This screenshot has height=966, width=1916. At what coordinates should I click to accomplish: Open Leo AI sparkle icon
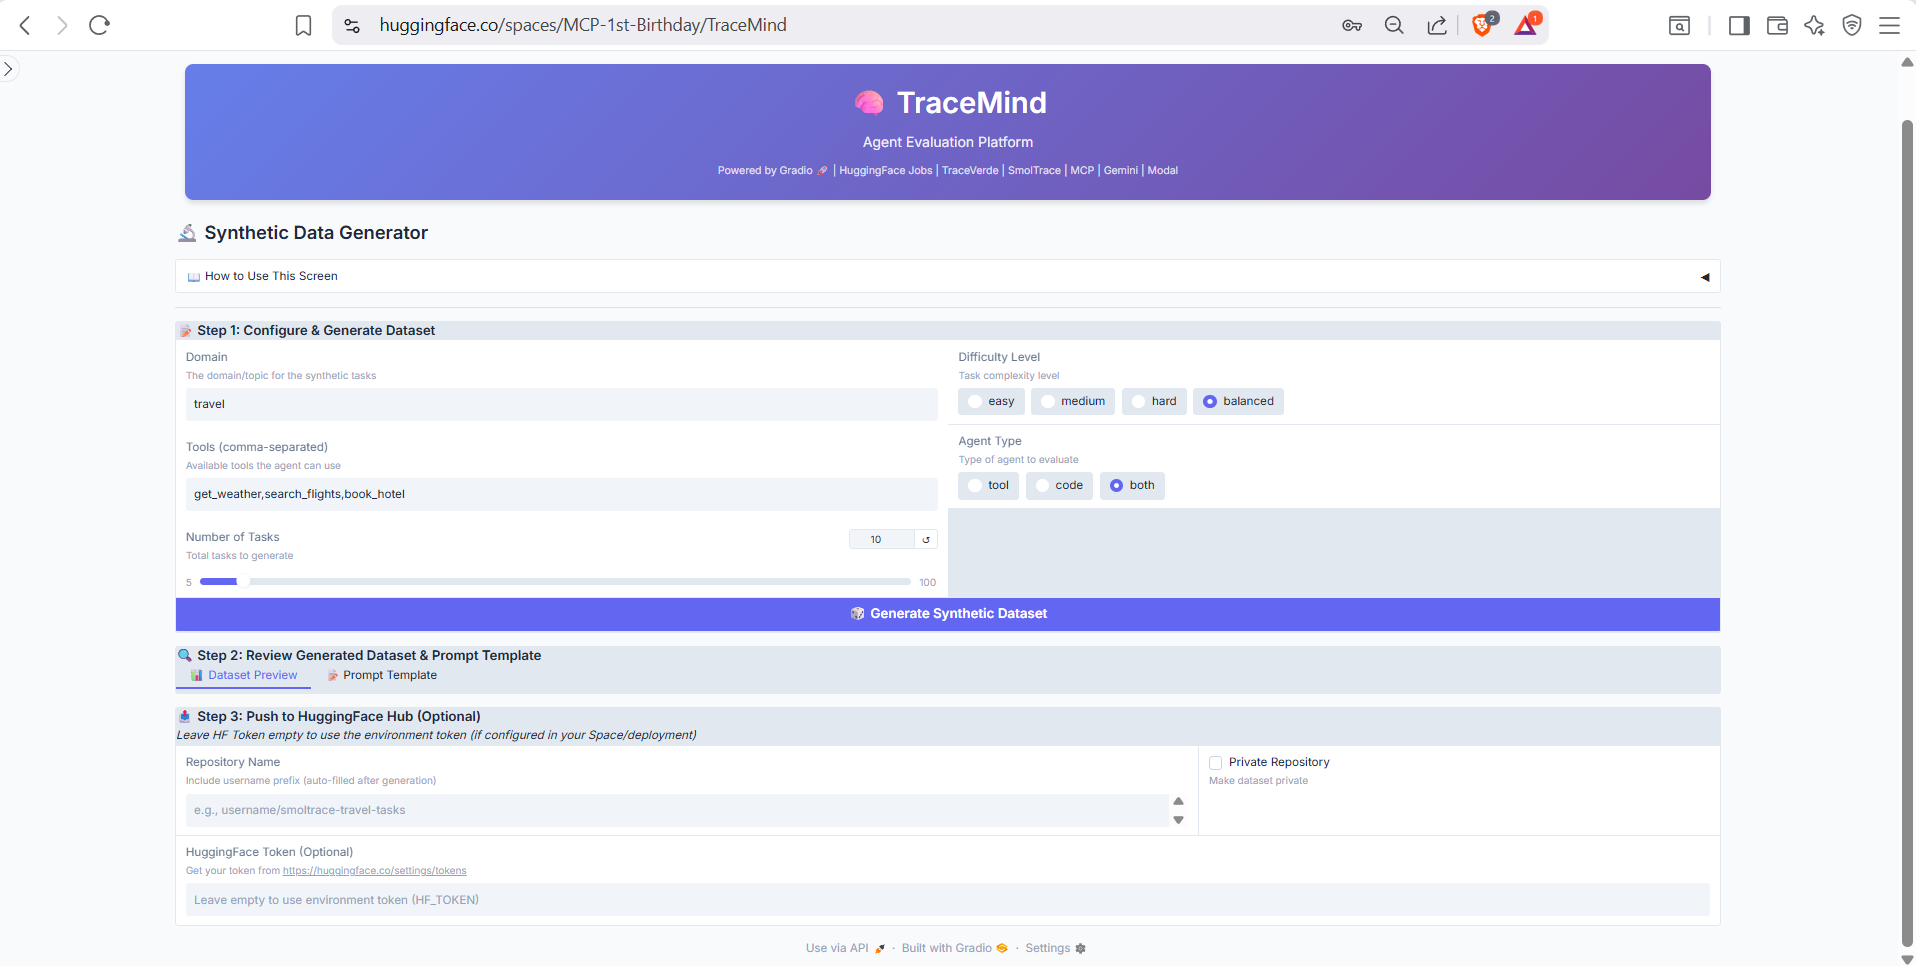click(1814, 25)
